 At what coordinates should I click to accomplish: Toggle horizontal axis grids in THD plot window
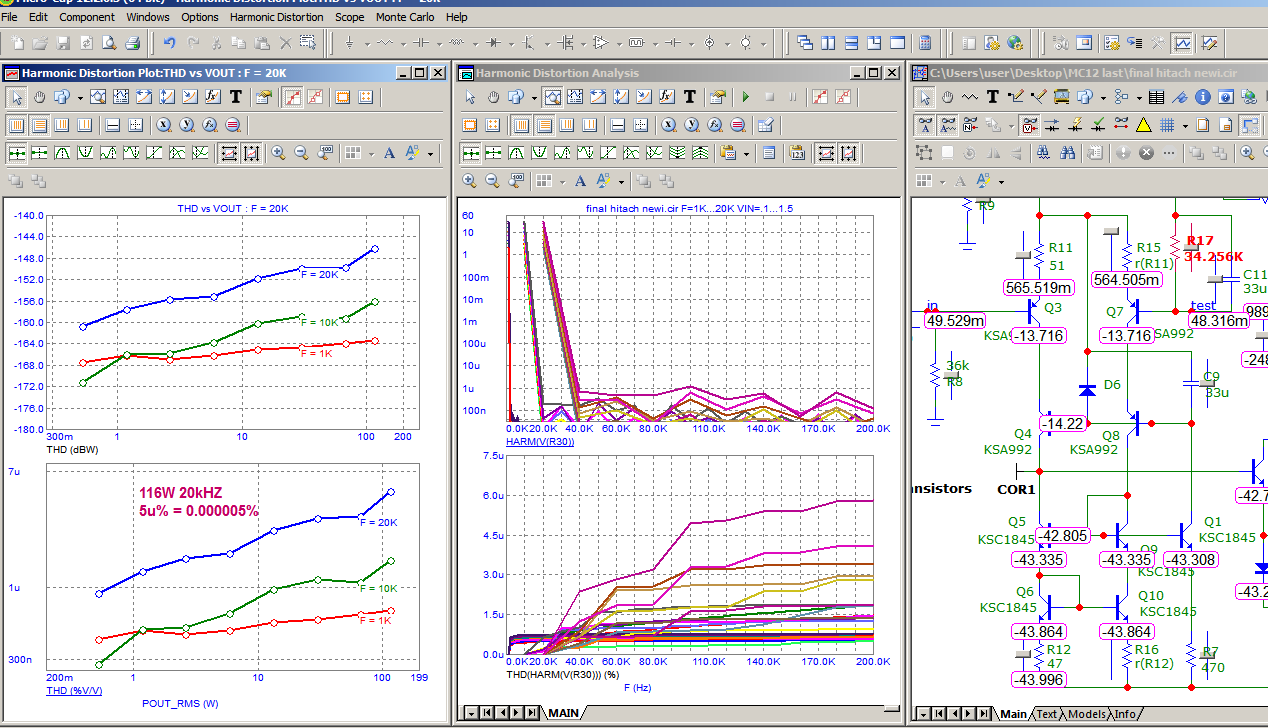tap(16, 125)
